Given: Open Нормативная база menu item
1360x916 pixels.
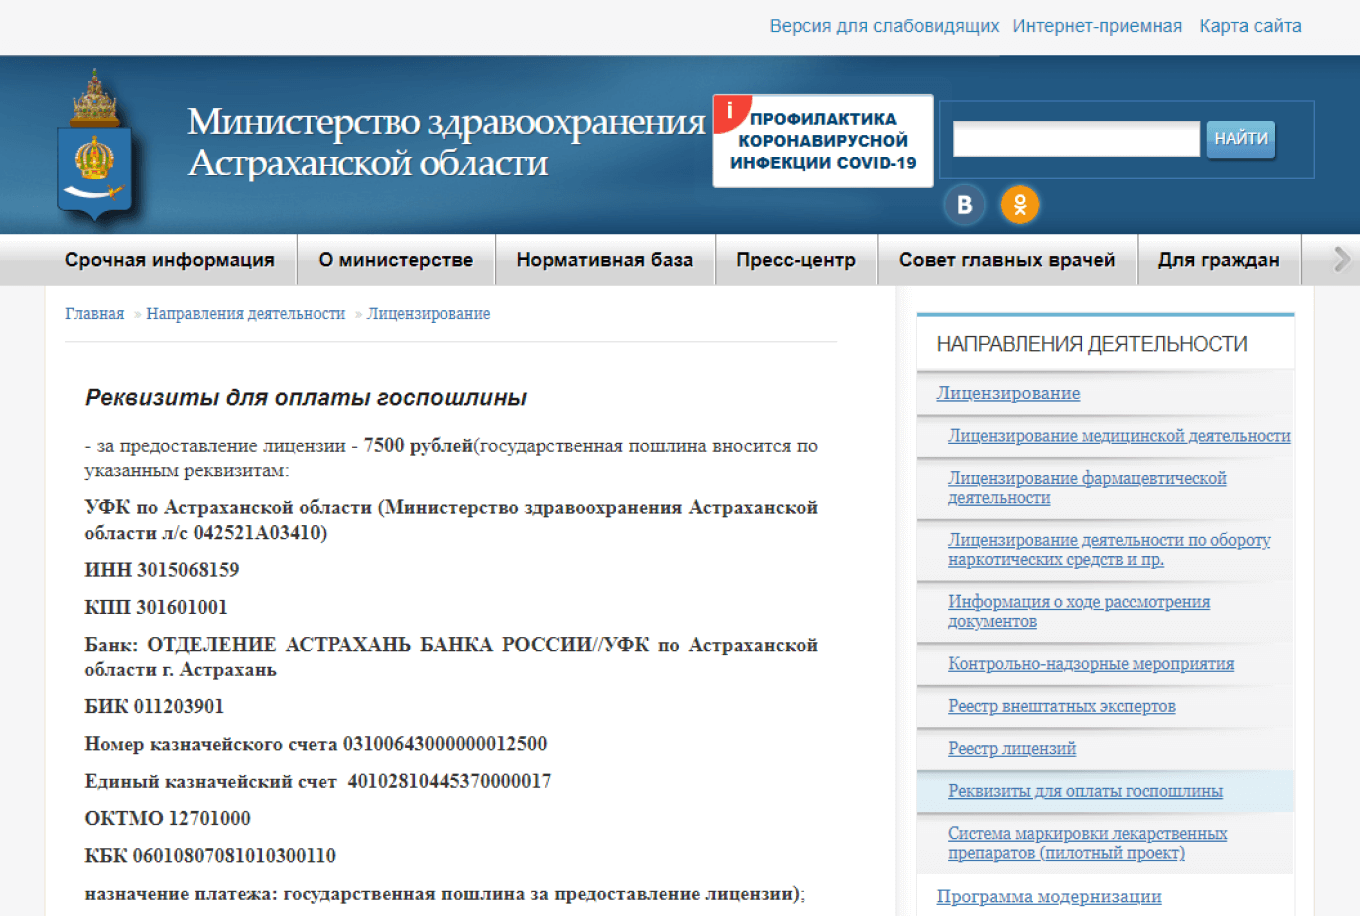Looking at the screenshot, I should pos(605,260).
